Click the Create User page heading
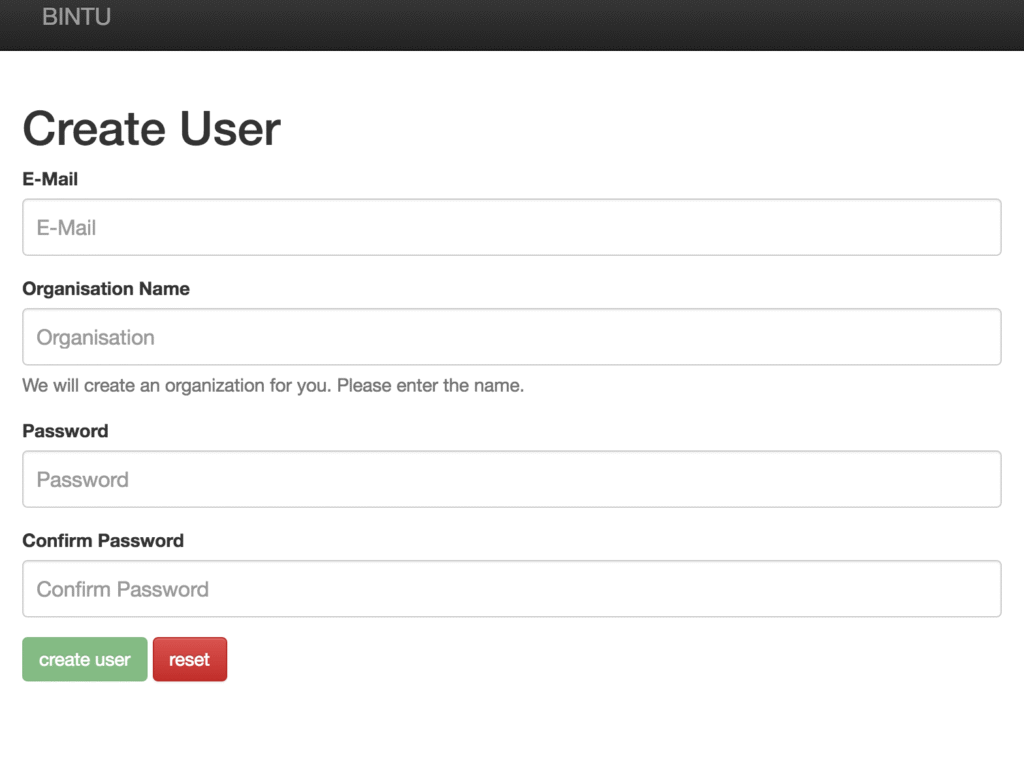Image resolution: width=1024 pixels, height=765 pixels. coord(151,129)
